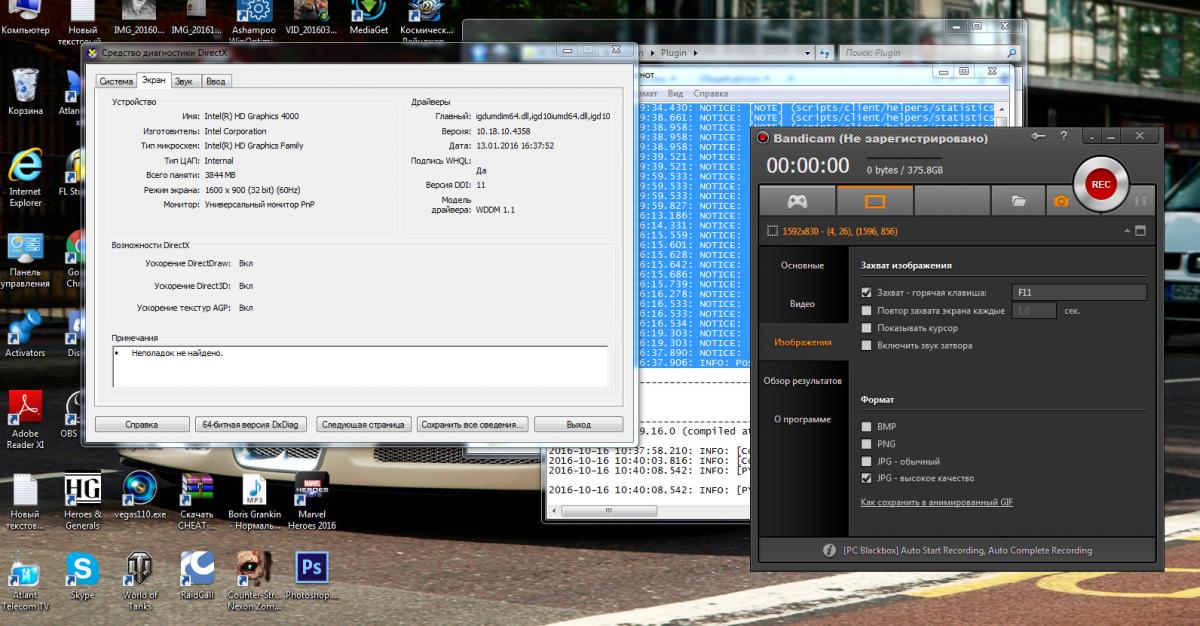Screen dimensions: 1200x626
Task: Toggle the capture hotkey checkbox
Action: coord(867,293)
